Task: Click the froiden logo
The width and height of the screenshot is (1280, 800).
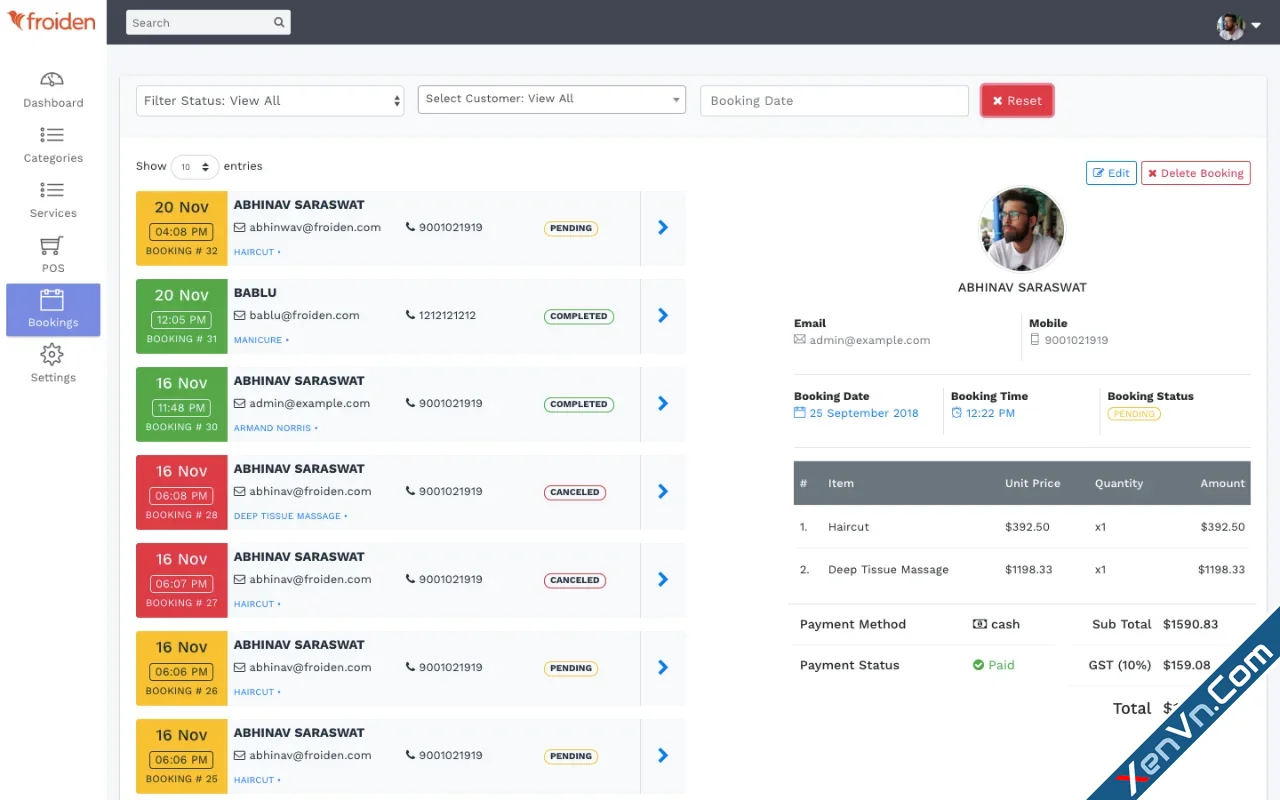Action: tap(52, 21)
